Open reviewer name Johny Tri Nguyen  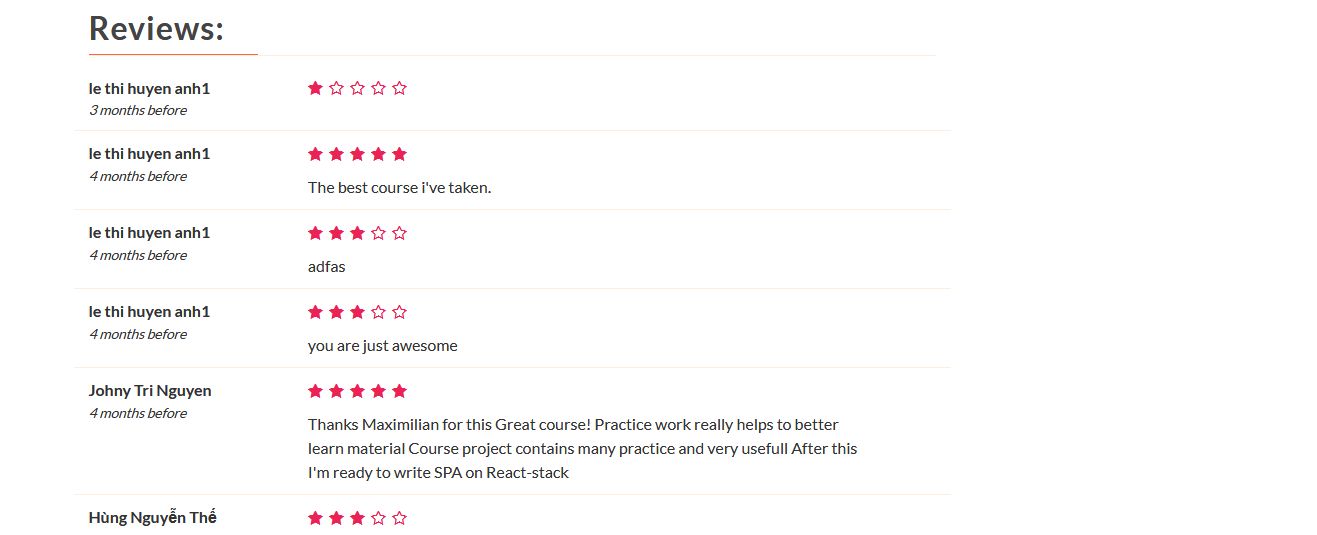[150, 391]
